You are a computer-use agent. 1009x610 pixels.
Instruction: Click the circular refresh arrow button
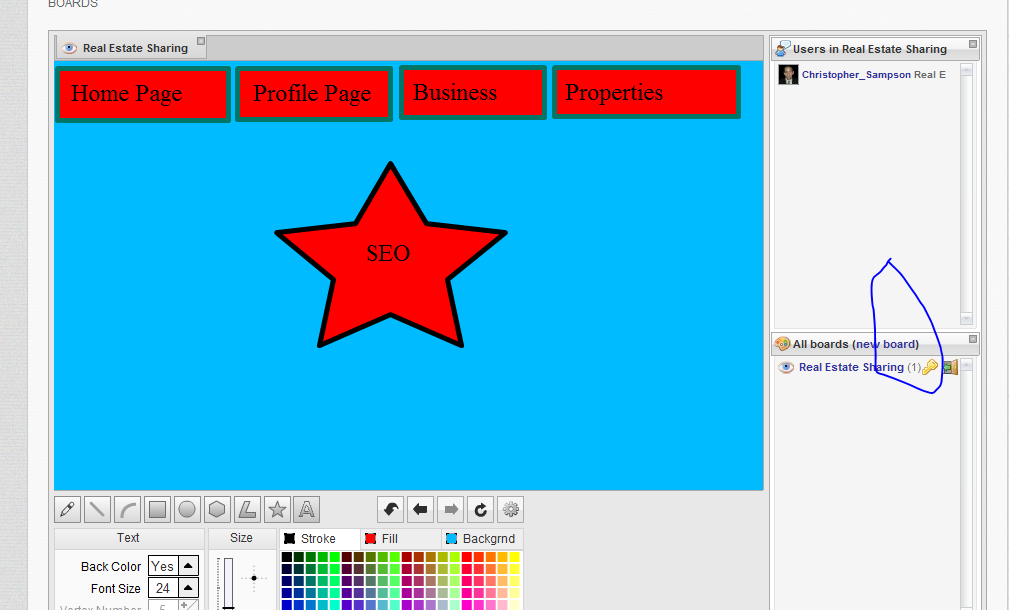(480, 510)
